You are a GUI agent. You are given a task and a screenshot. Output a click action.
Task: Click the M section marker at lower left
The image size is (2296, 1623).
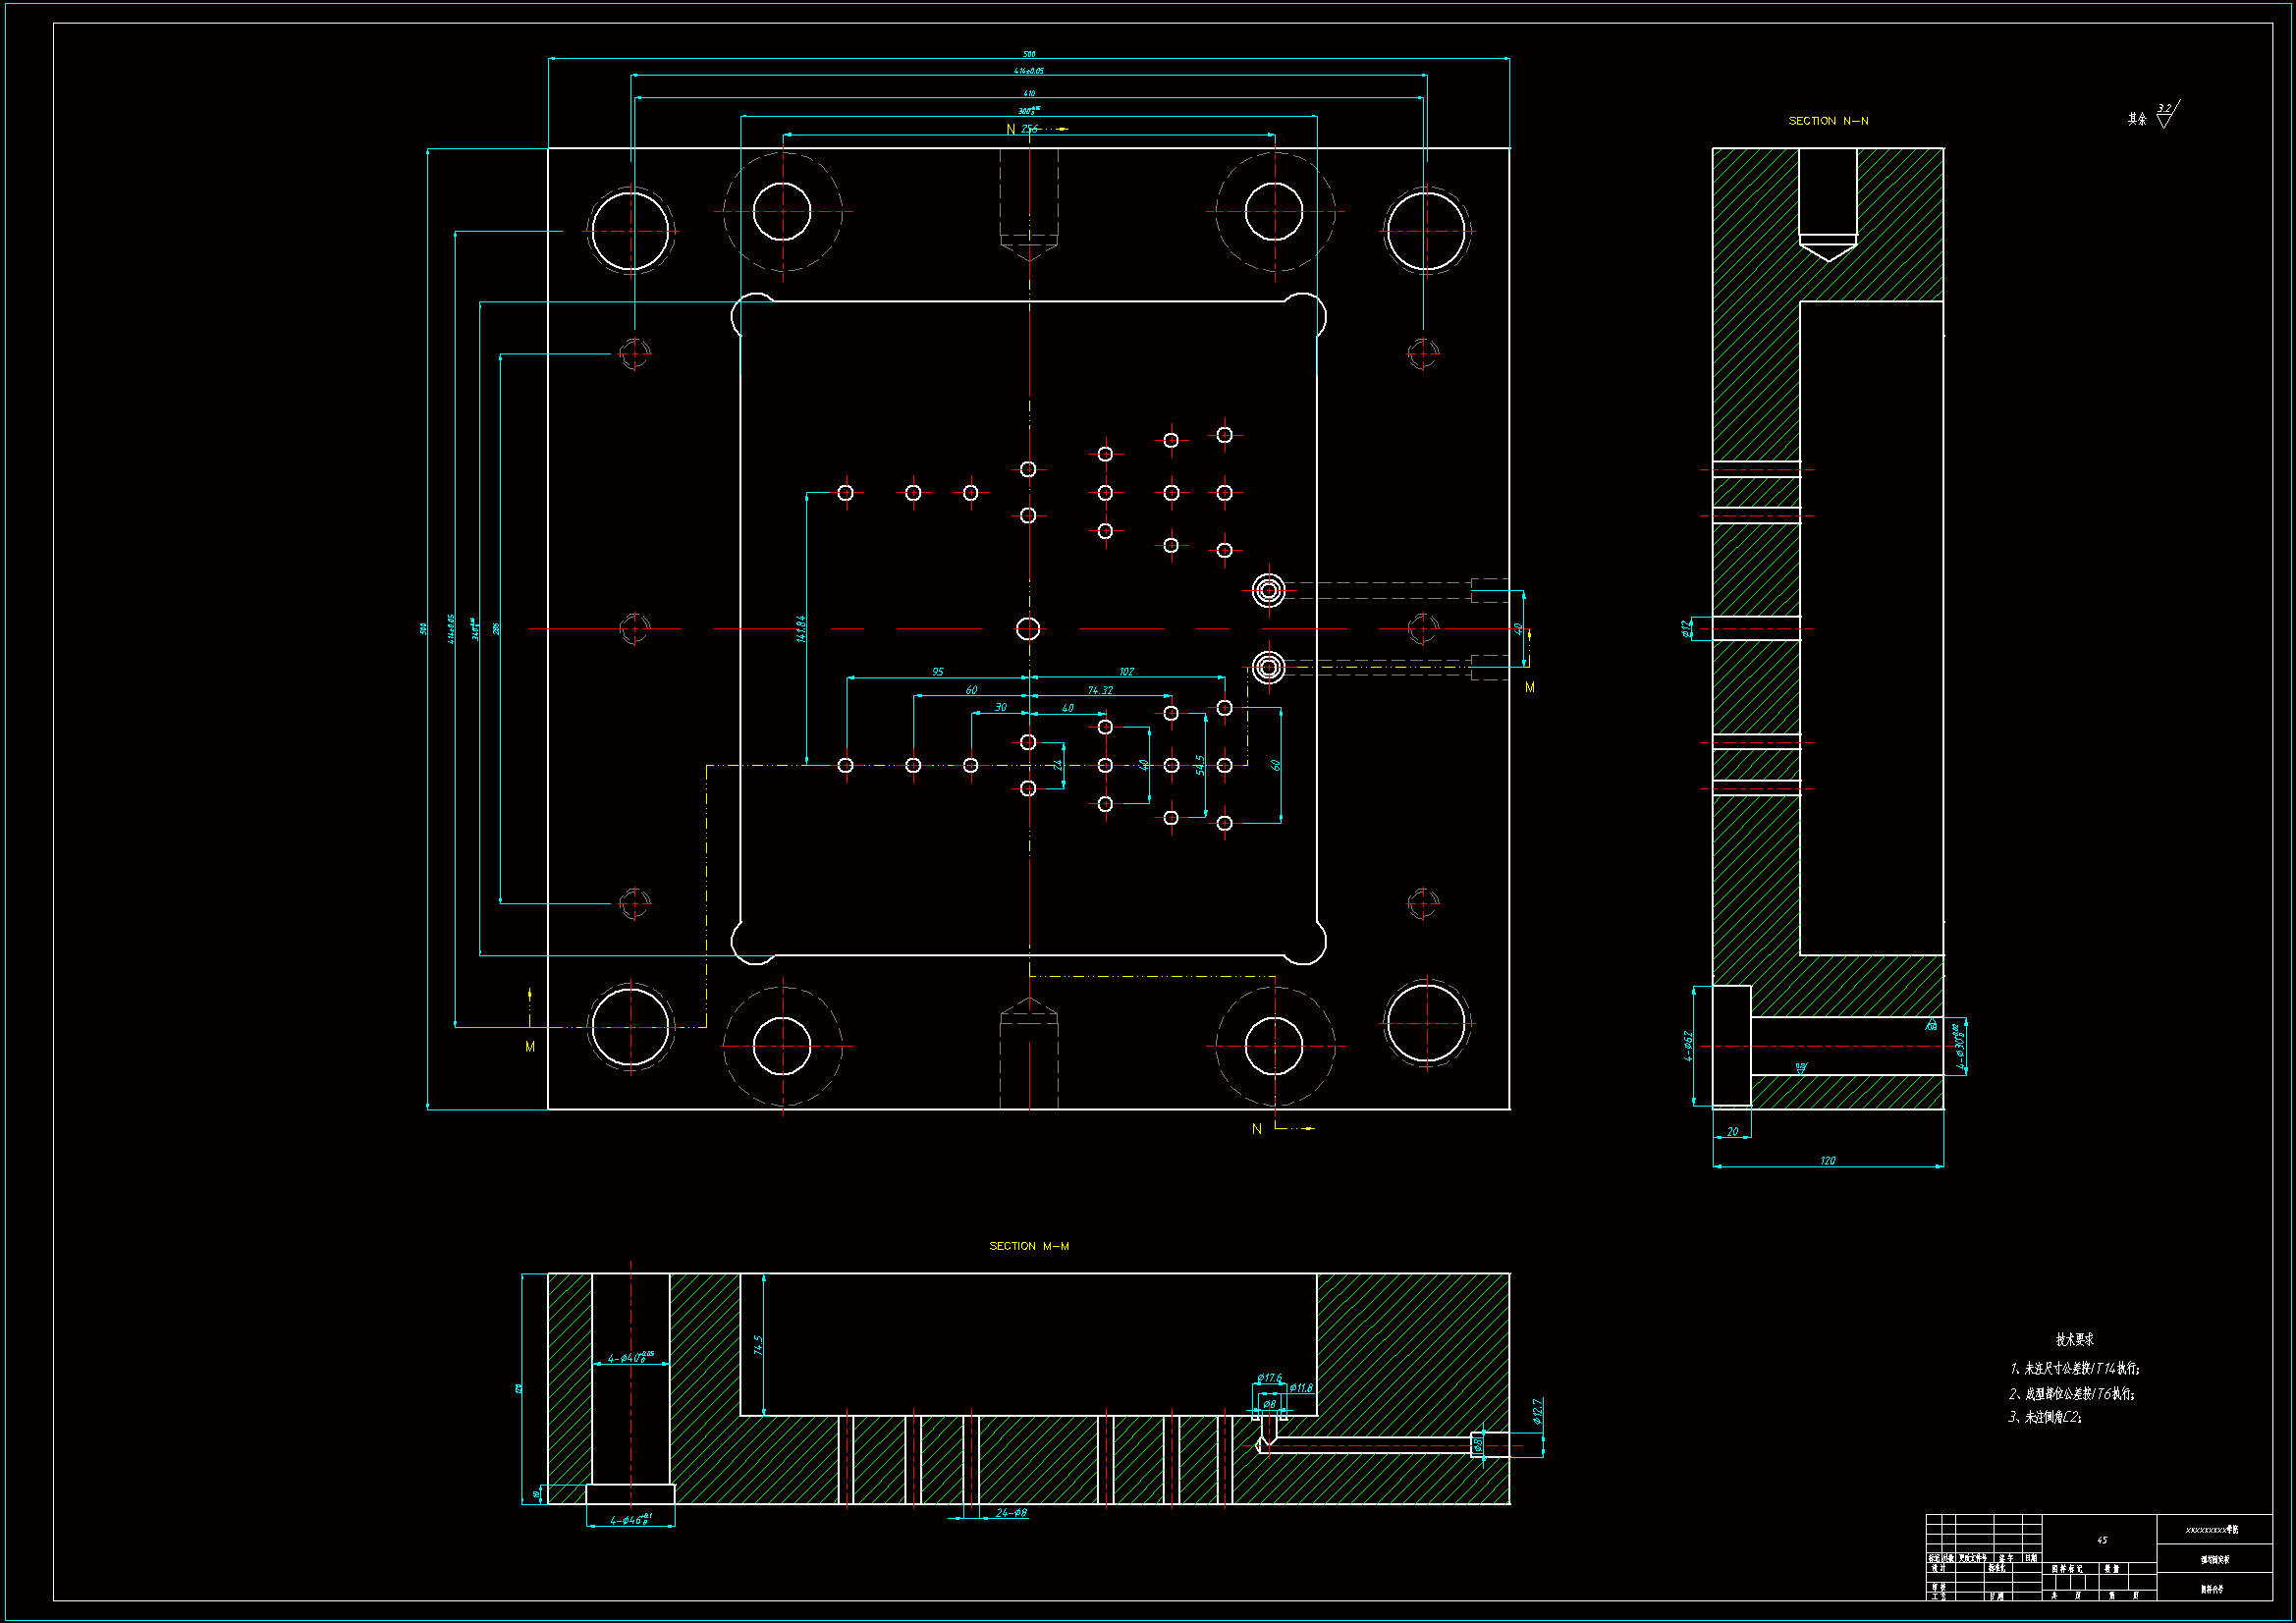(x=530, y=1047)
